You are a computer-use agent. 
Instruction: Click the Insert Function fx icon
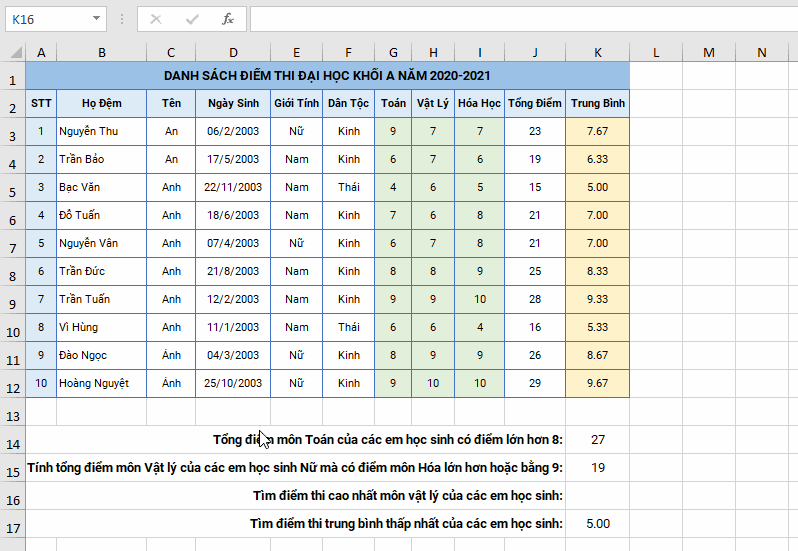[227, 18]
